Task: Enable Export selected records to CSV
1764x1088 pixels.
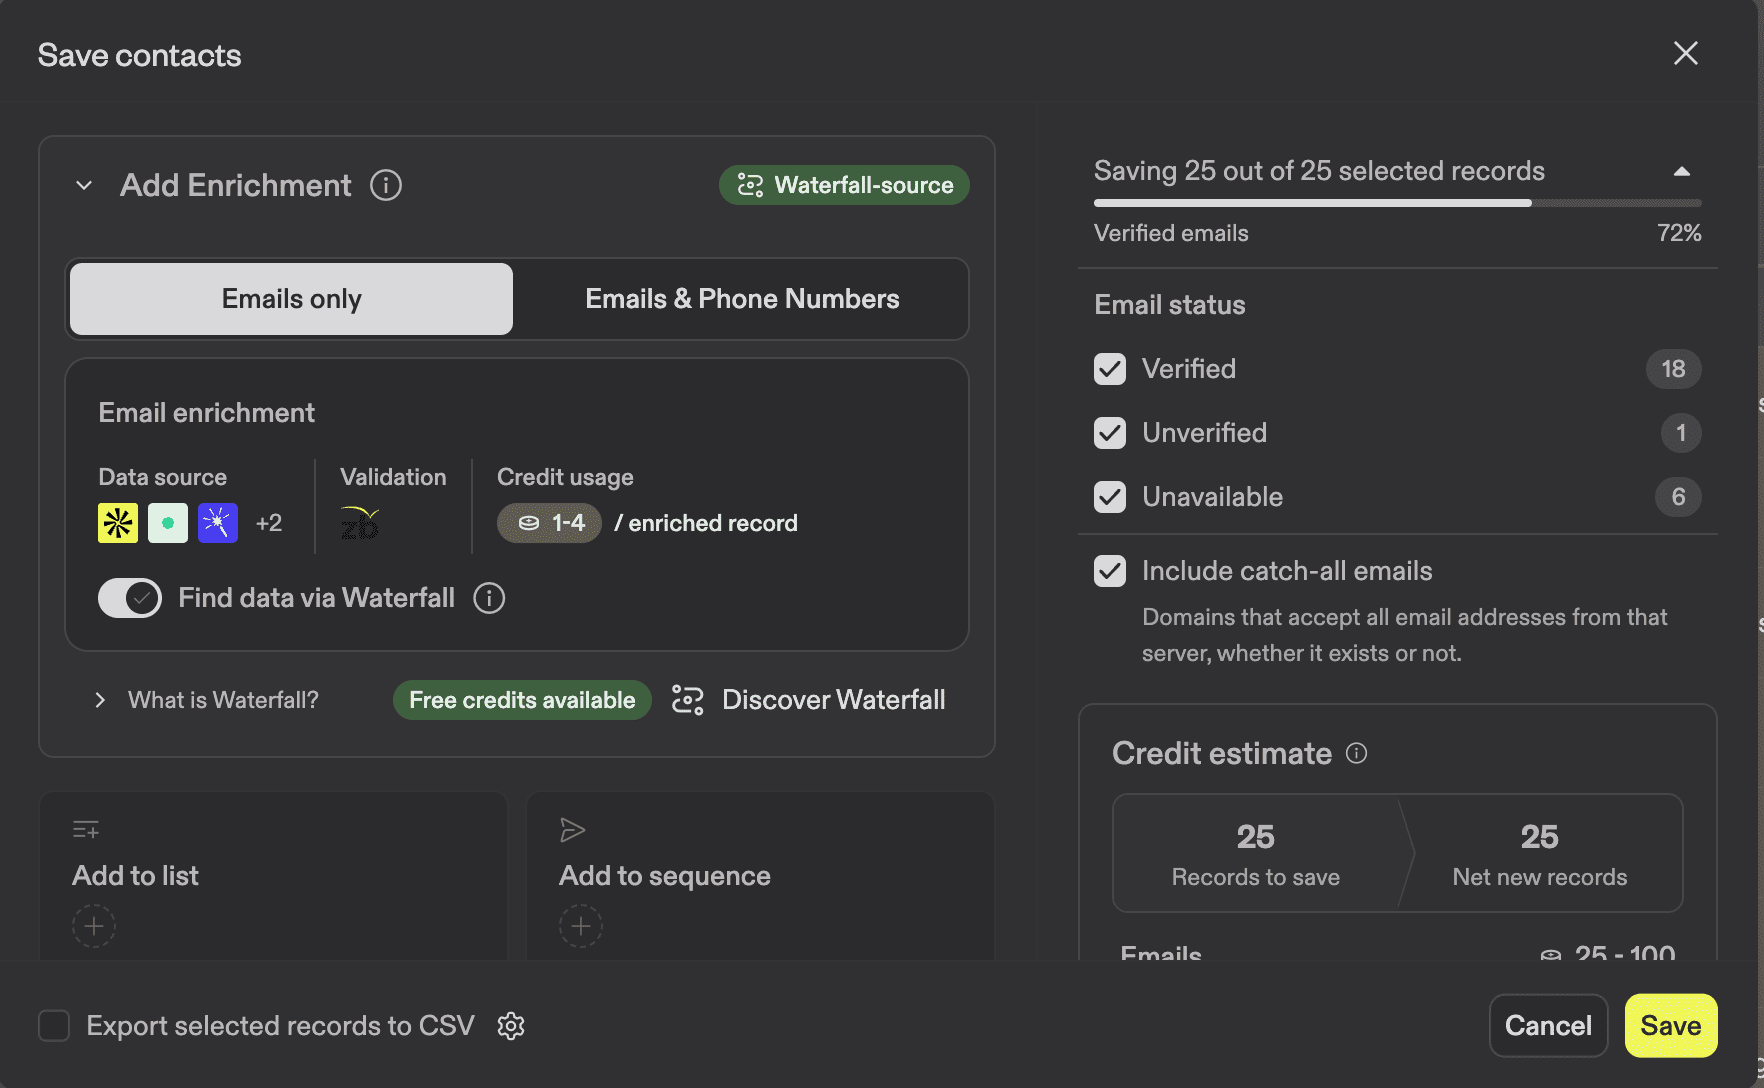Action: (x=54, y=1025)
